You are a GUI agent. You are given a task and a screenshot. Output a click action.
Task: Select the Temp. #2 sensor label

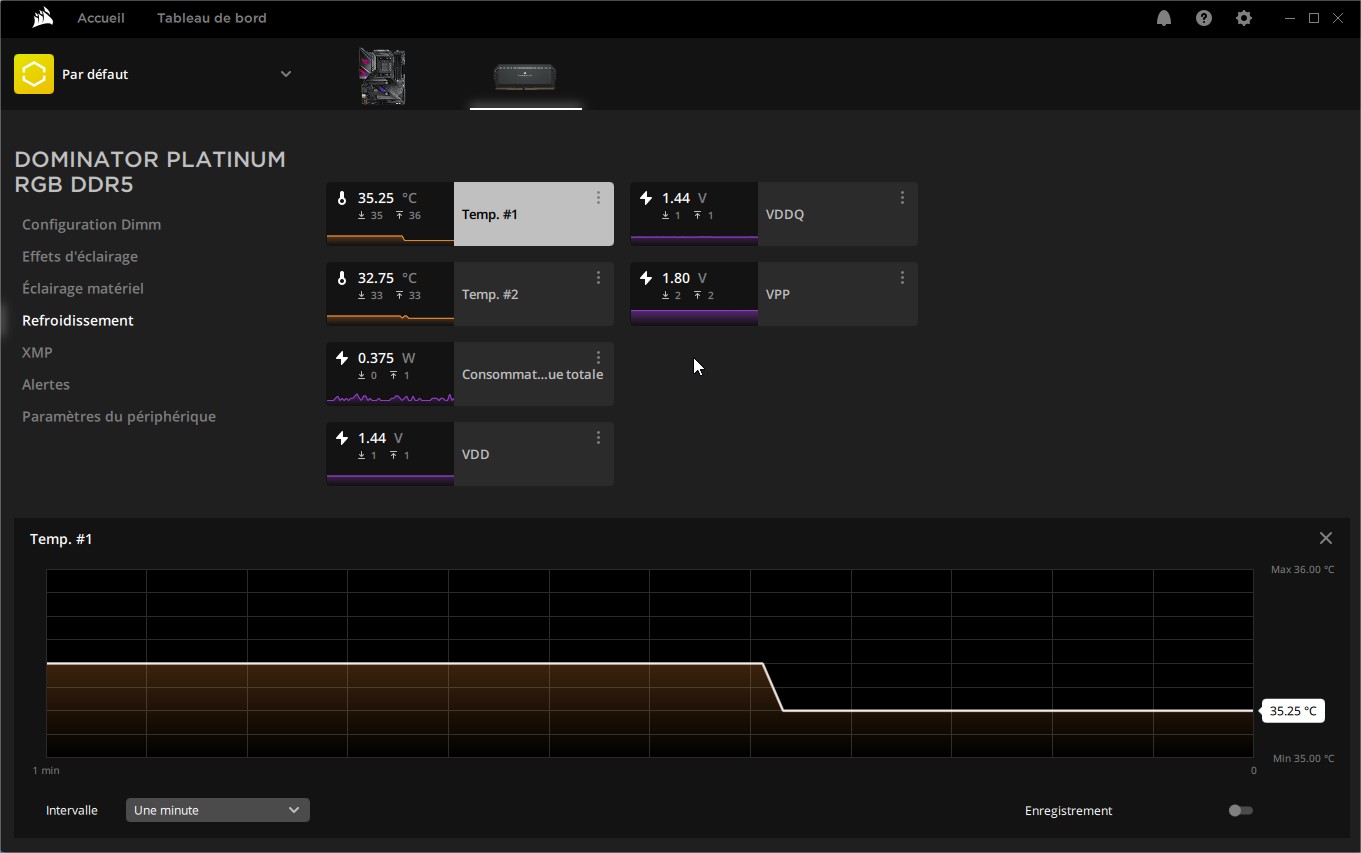pyautogui.click(x=490, y=294)
